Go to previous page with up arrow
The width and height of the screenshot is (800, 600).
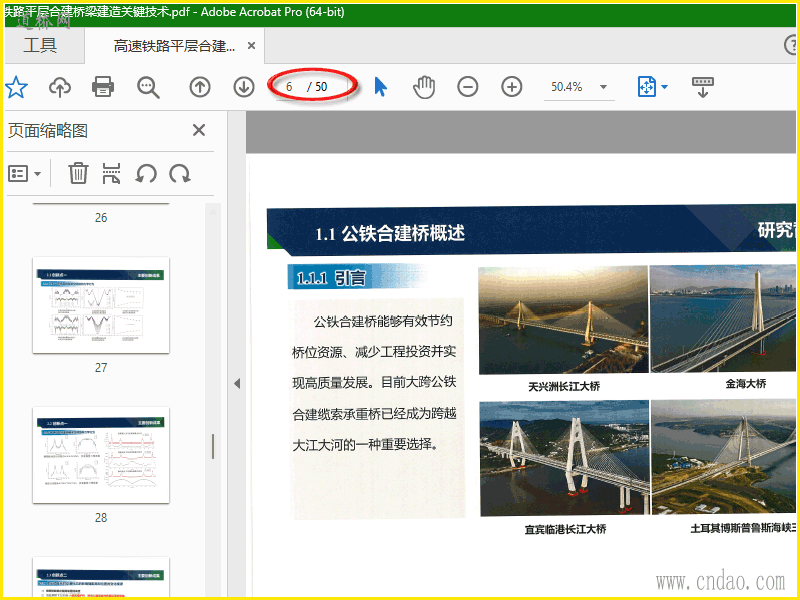click(200, 87)
